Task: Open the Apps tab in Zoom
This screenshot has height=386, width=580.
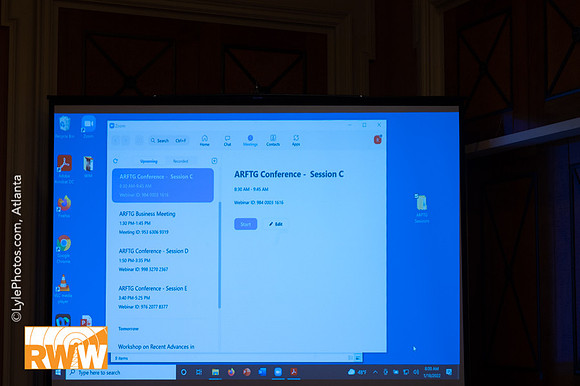Action: coord(296,140)
